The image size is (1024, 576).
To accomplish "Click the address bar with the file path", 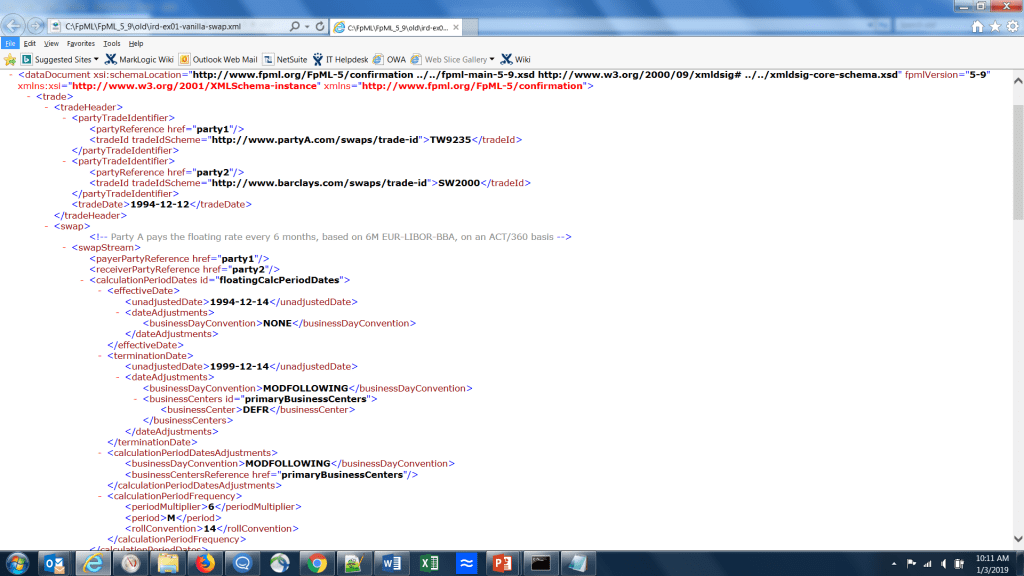I will (180, 26).
